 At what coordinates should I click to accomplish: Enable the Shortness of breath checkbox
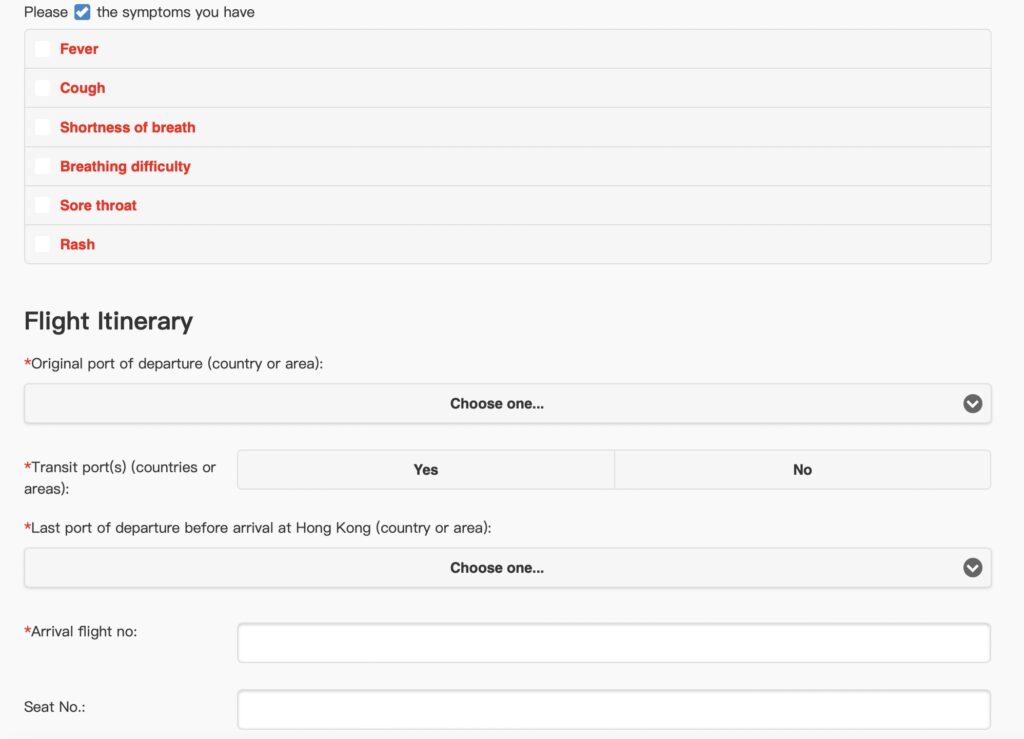(x=42, y=127)
